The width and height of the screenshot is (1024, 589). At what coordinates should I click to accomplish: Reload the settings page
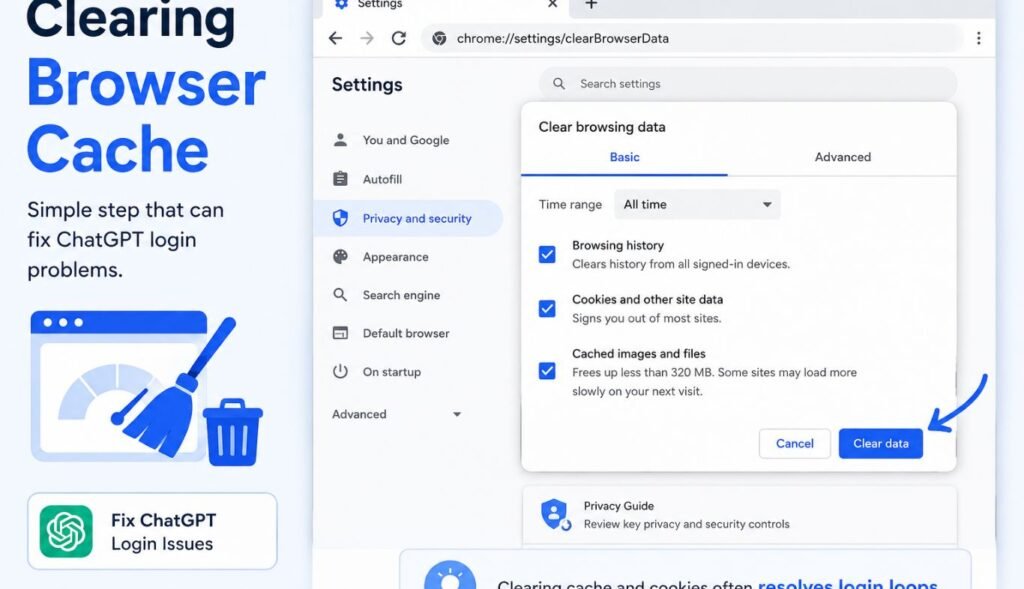click(x=398, y=39)
